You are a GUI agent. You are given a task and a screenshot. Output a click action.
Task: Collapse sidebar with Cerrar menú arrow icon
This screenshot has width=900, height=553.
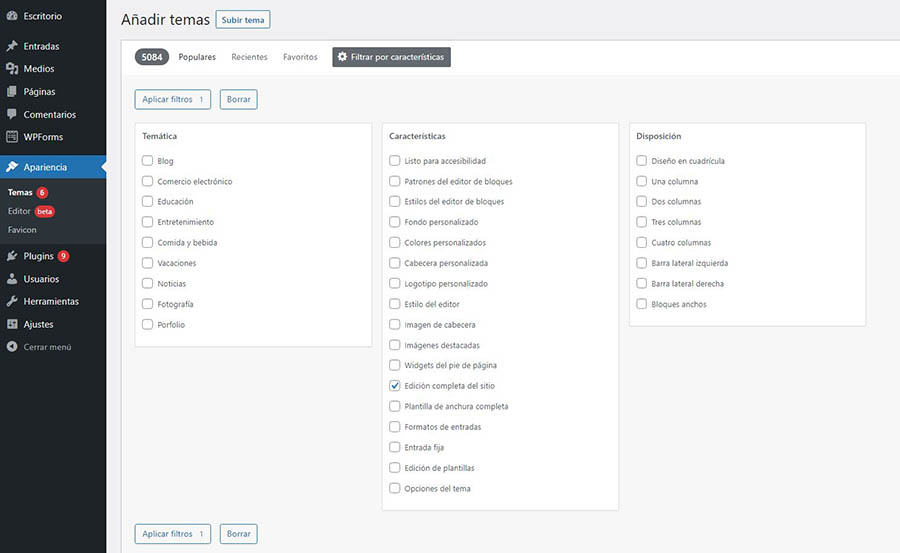12,347
